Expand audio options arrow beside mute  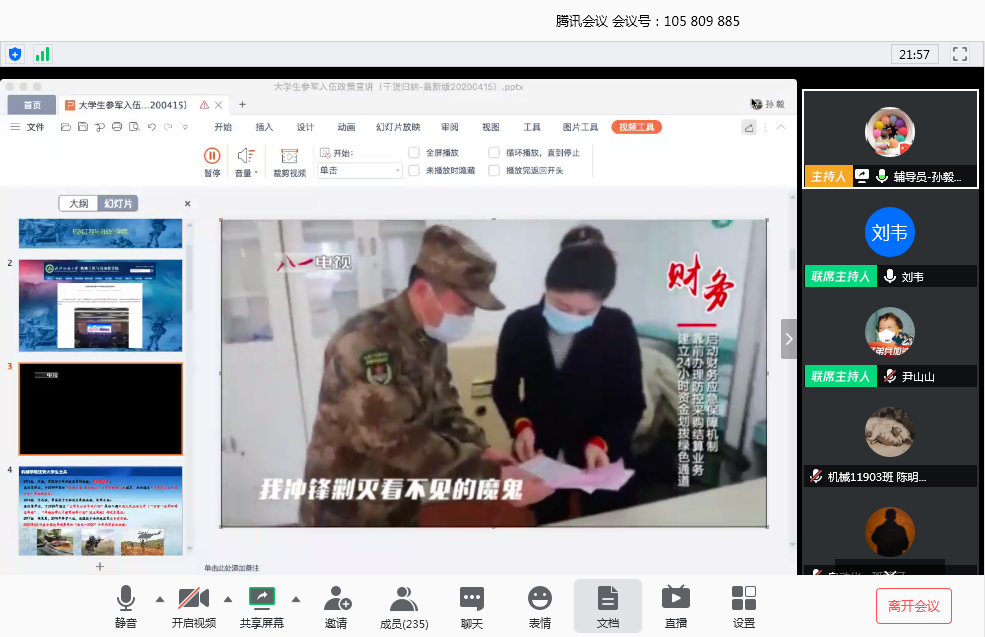point(159,599)
